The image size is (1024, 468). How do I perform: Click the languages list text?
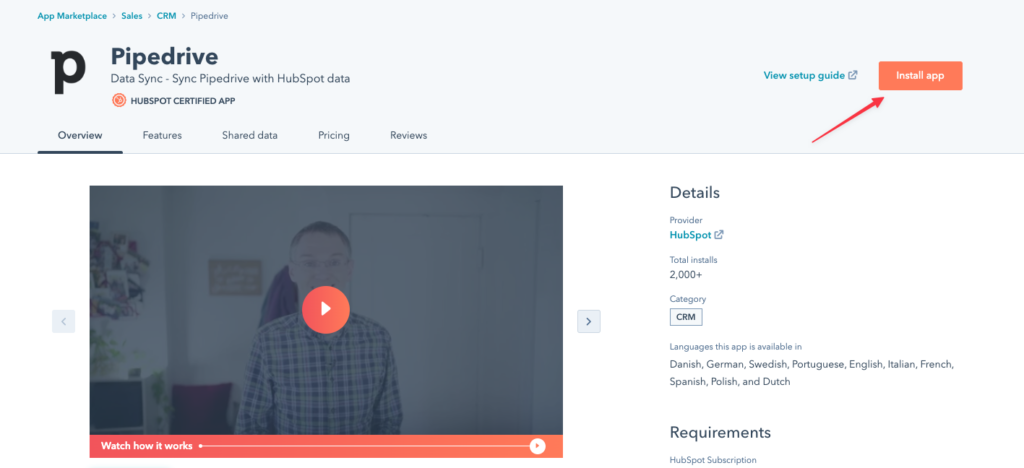pos(812,373)
